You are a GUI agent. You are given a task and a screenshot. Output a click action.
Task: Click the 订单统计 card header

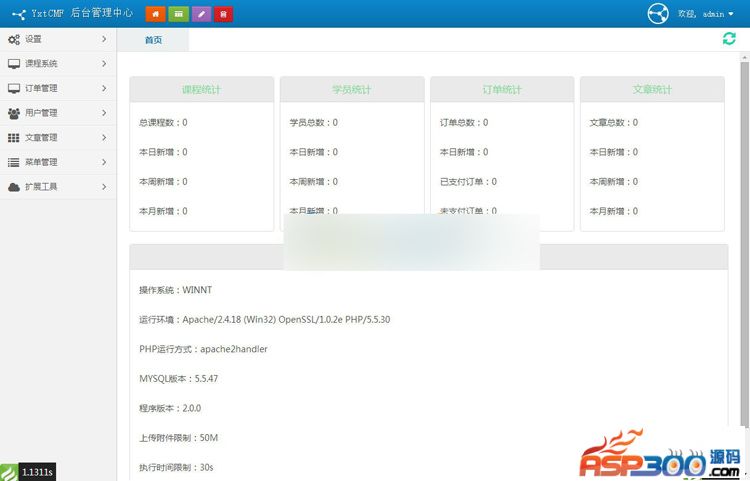click(x=502, y=89)
